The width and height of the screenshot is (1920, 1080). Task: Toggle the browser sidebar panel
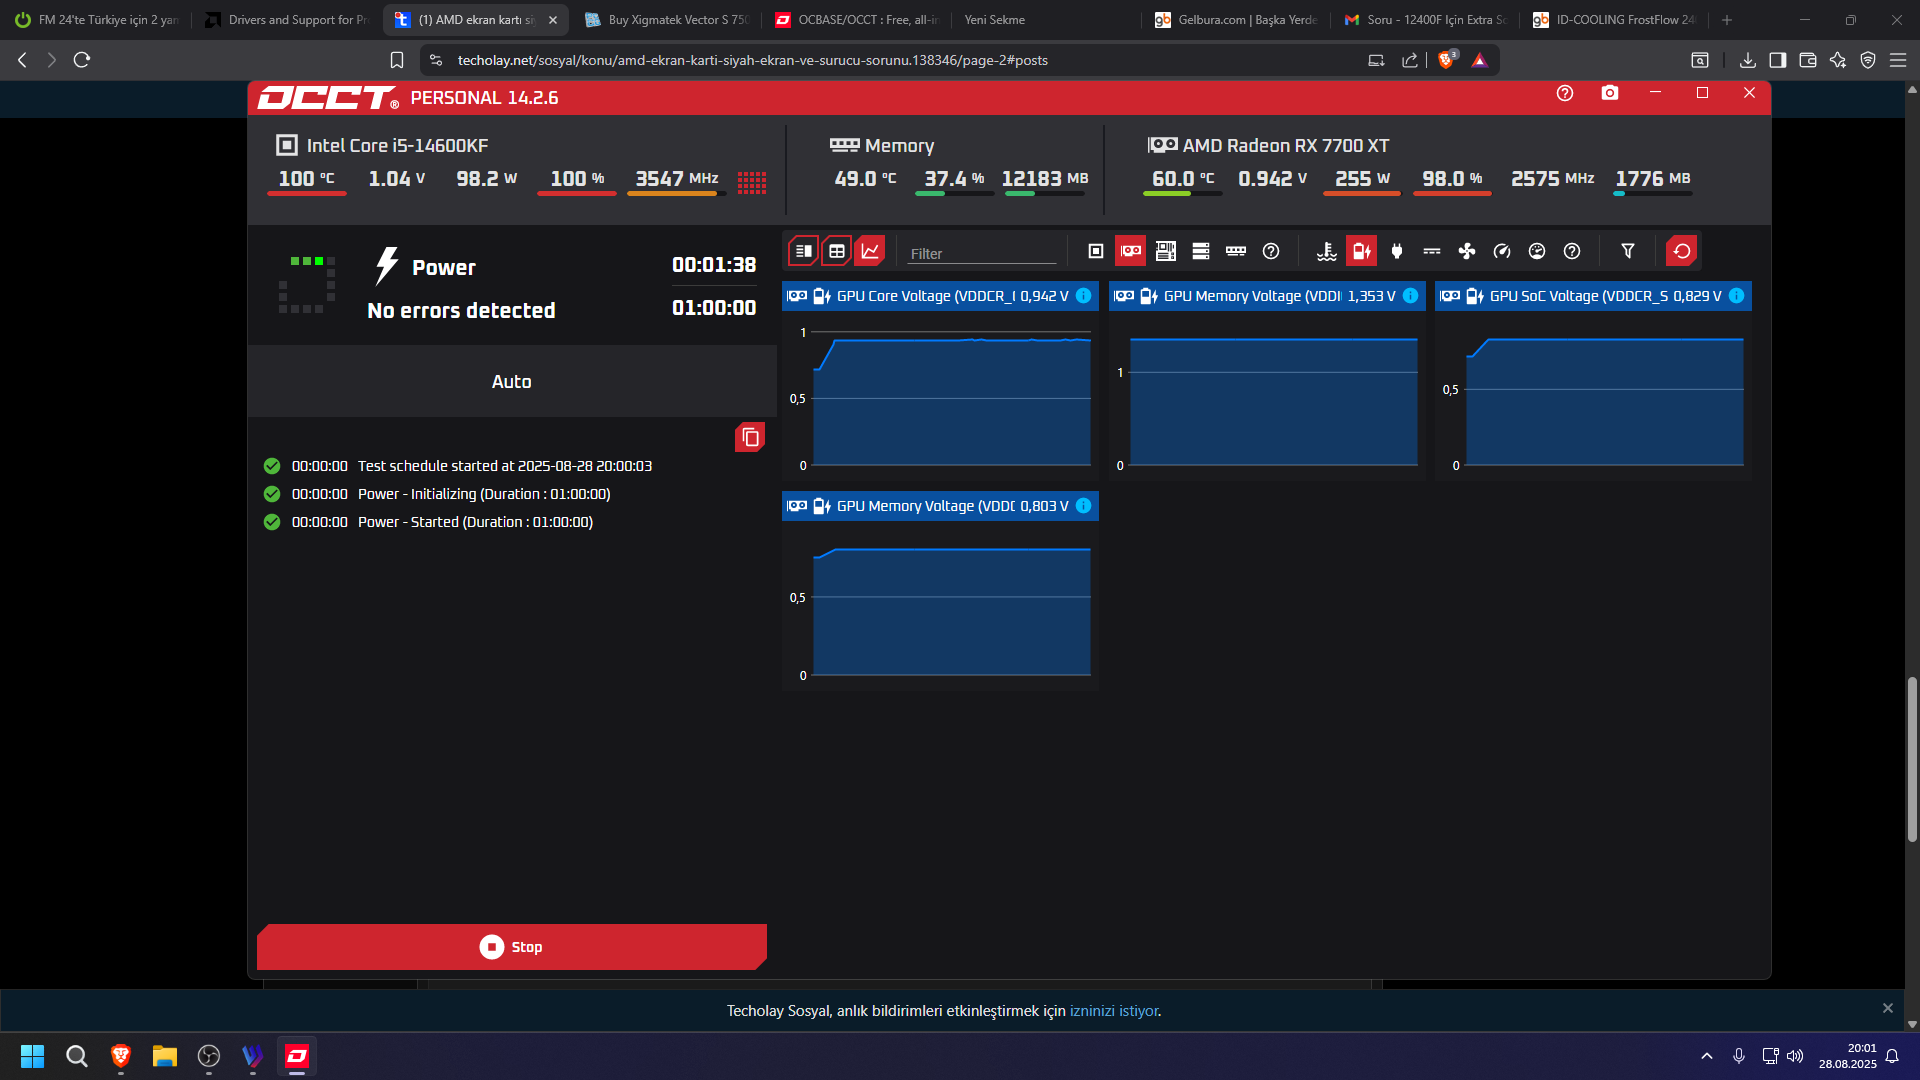pos(1778,60)
